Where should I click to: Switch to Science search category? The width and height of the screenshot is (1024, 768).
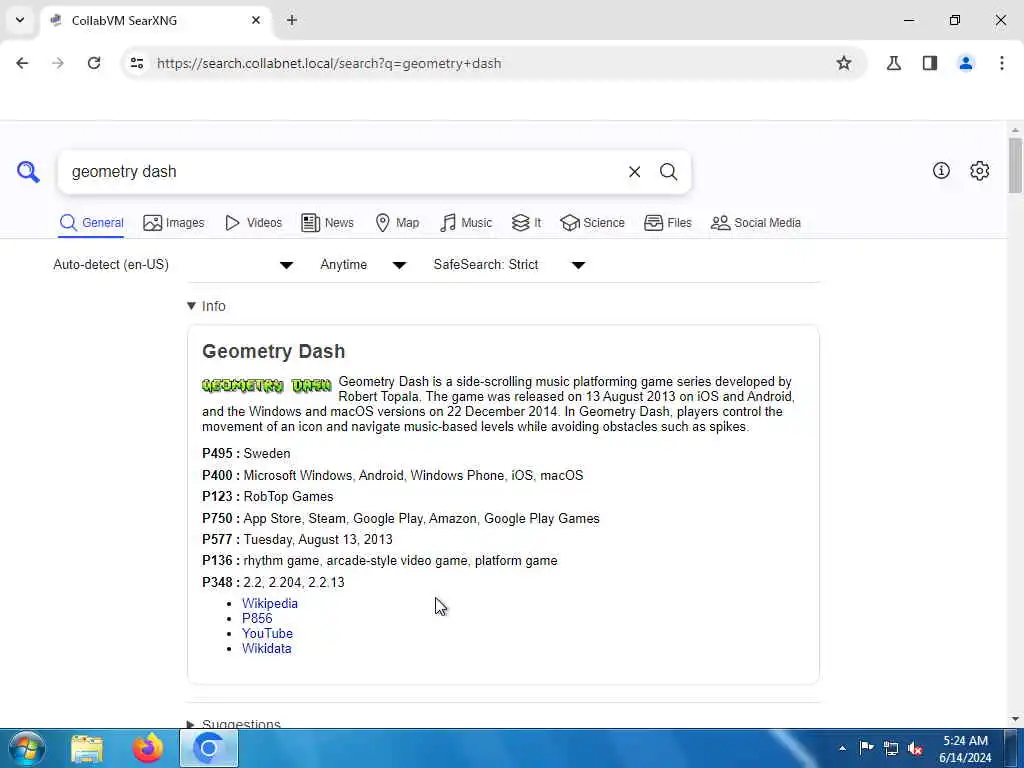pyautogui.click(x=592, y=223)
